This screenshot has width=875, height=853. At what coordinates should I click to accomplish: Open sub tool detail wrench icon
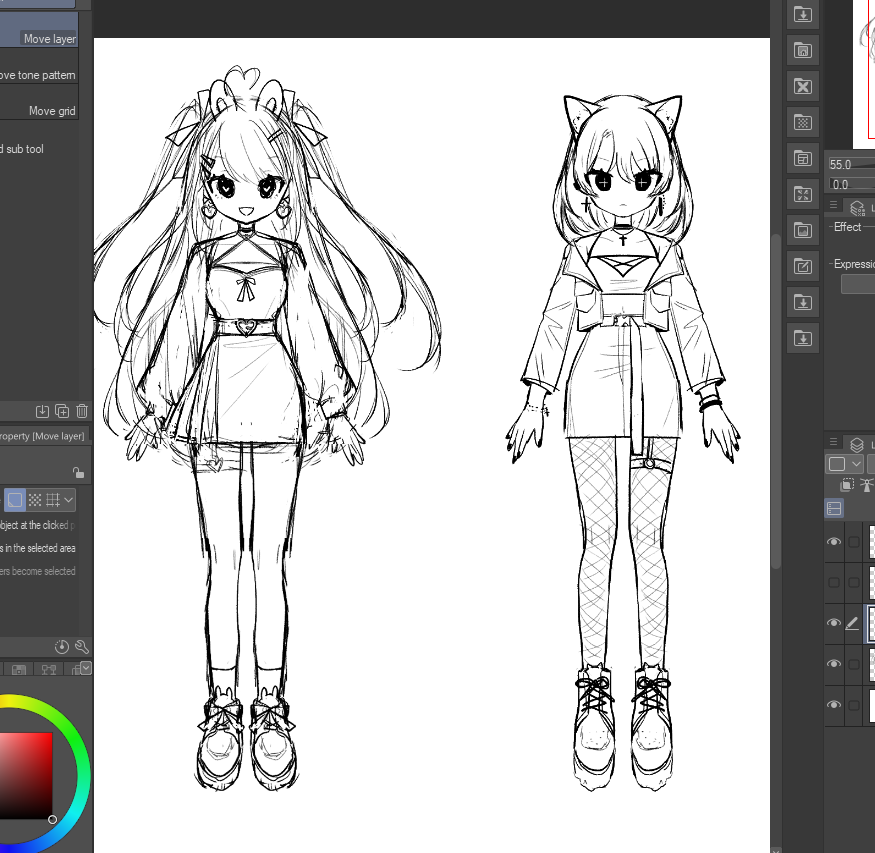82,647
